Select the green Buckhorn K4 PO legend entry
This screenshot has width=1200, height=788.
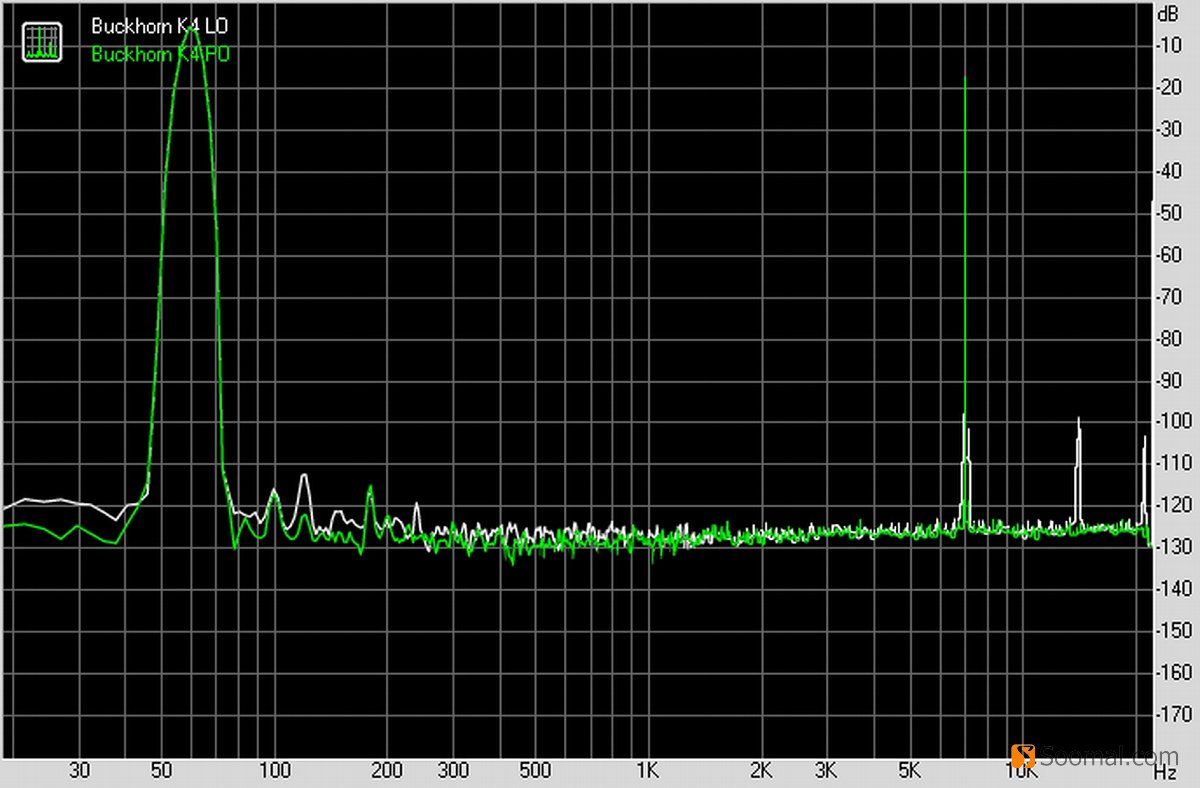[160, 55]
